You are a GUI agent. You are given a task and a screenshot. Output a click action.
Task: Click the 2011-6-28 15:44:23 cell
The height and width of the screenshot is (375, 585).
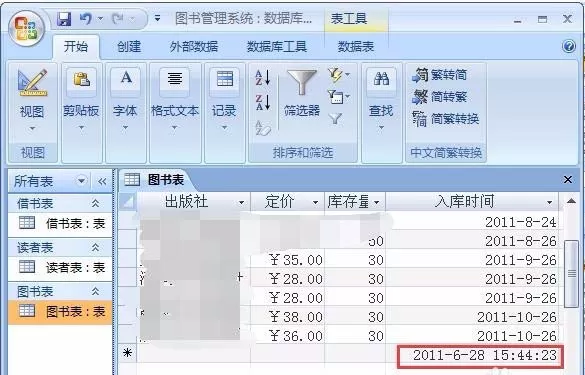pos(480,355)
